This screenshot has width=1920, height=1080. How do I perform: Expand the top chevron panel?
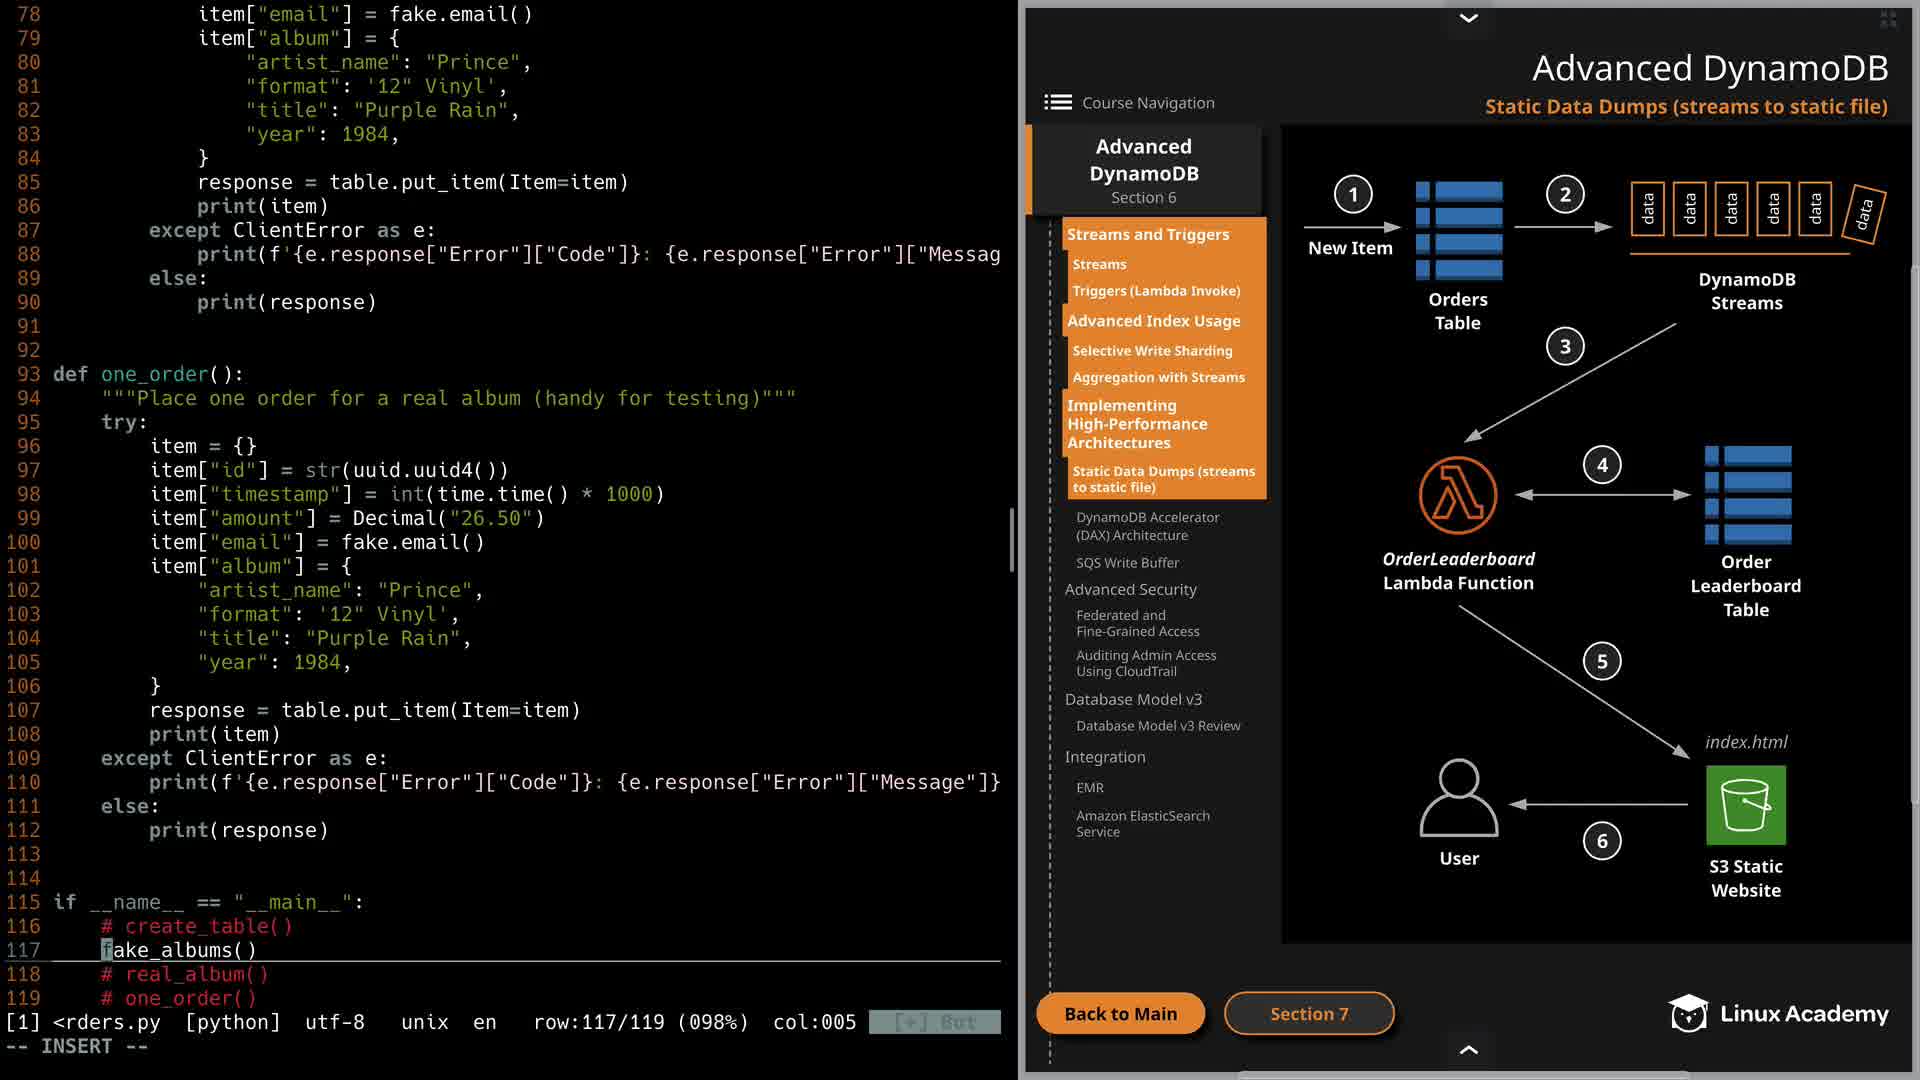[x=1468, y=18]
